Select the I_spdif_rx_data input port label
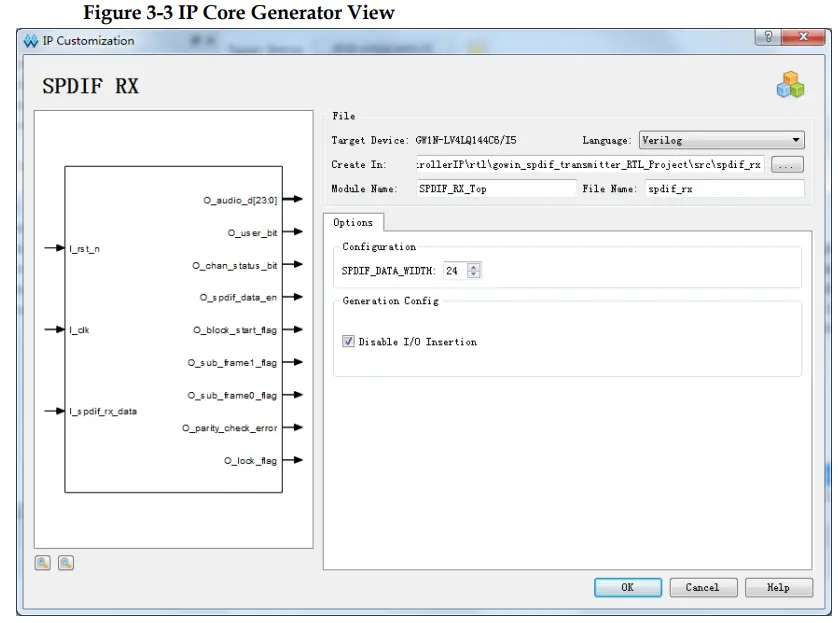Screen dimensions: 838x623 pos(103,411)
